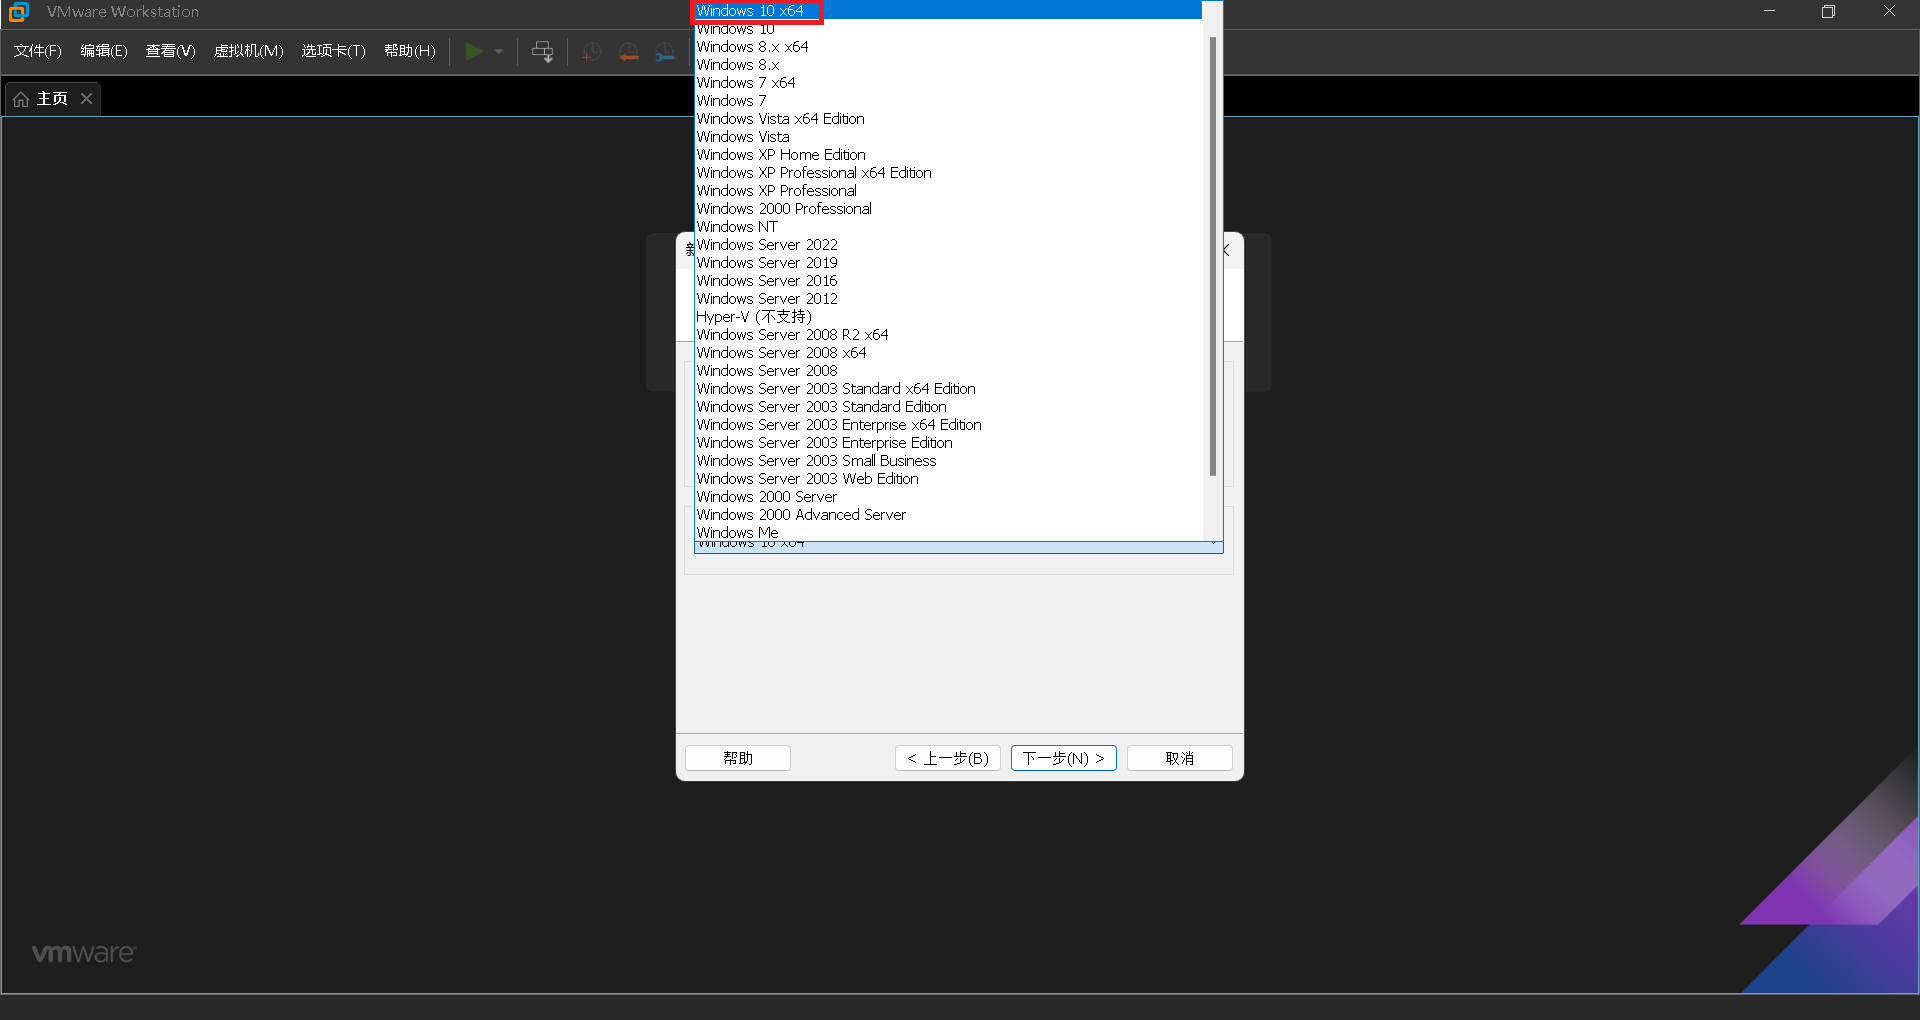The image size is (1920, 1020).
Task: Choose Windows 2000 Advanced Server
Action: tap(948, 515)
